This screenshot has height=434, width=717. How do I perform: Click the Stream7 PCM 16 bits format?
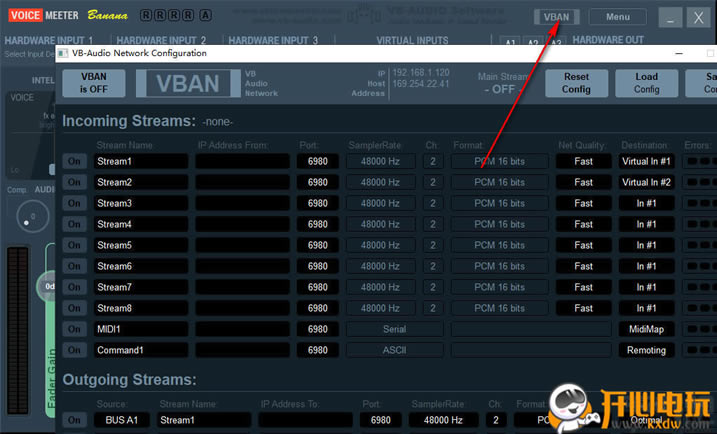(x=499, y=287)
